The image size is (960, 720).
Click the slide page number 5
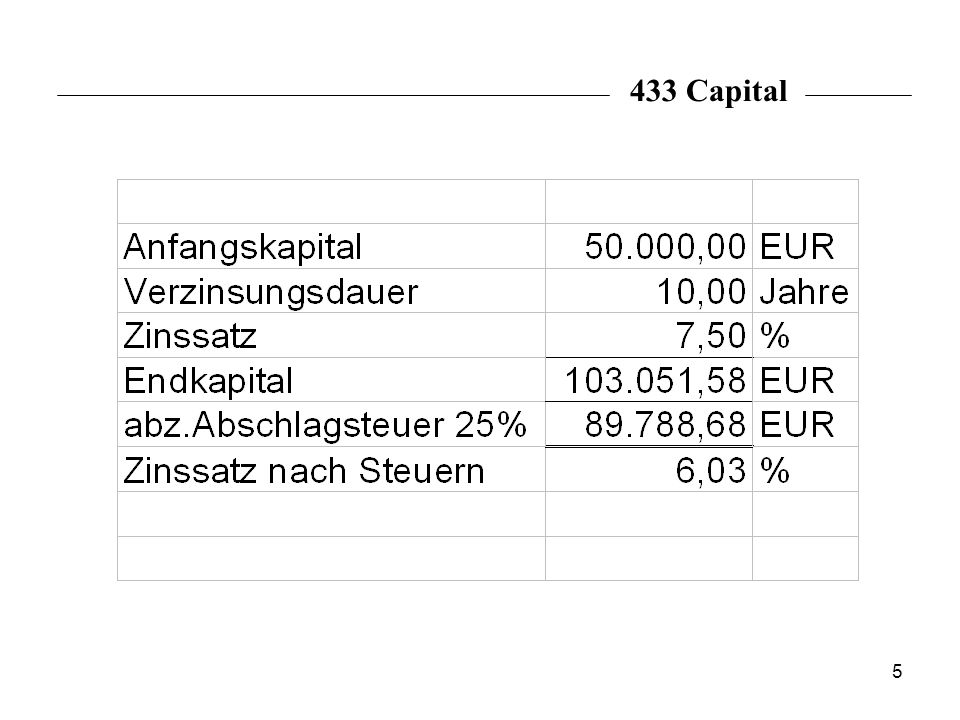point(897,672)
